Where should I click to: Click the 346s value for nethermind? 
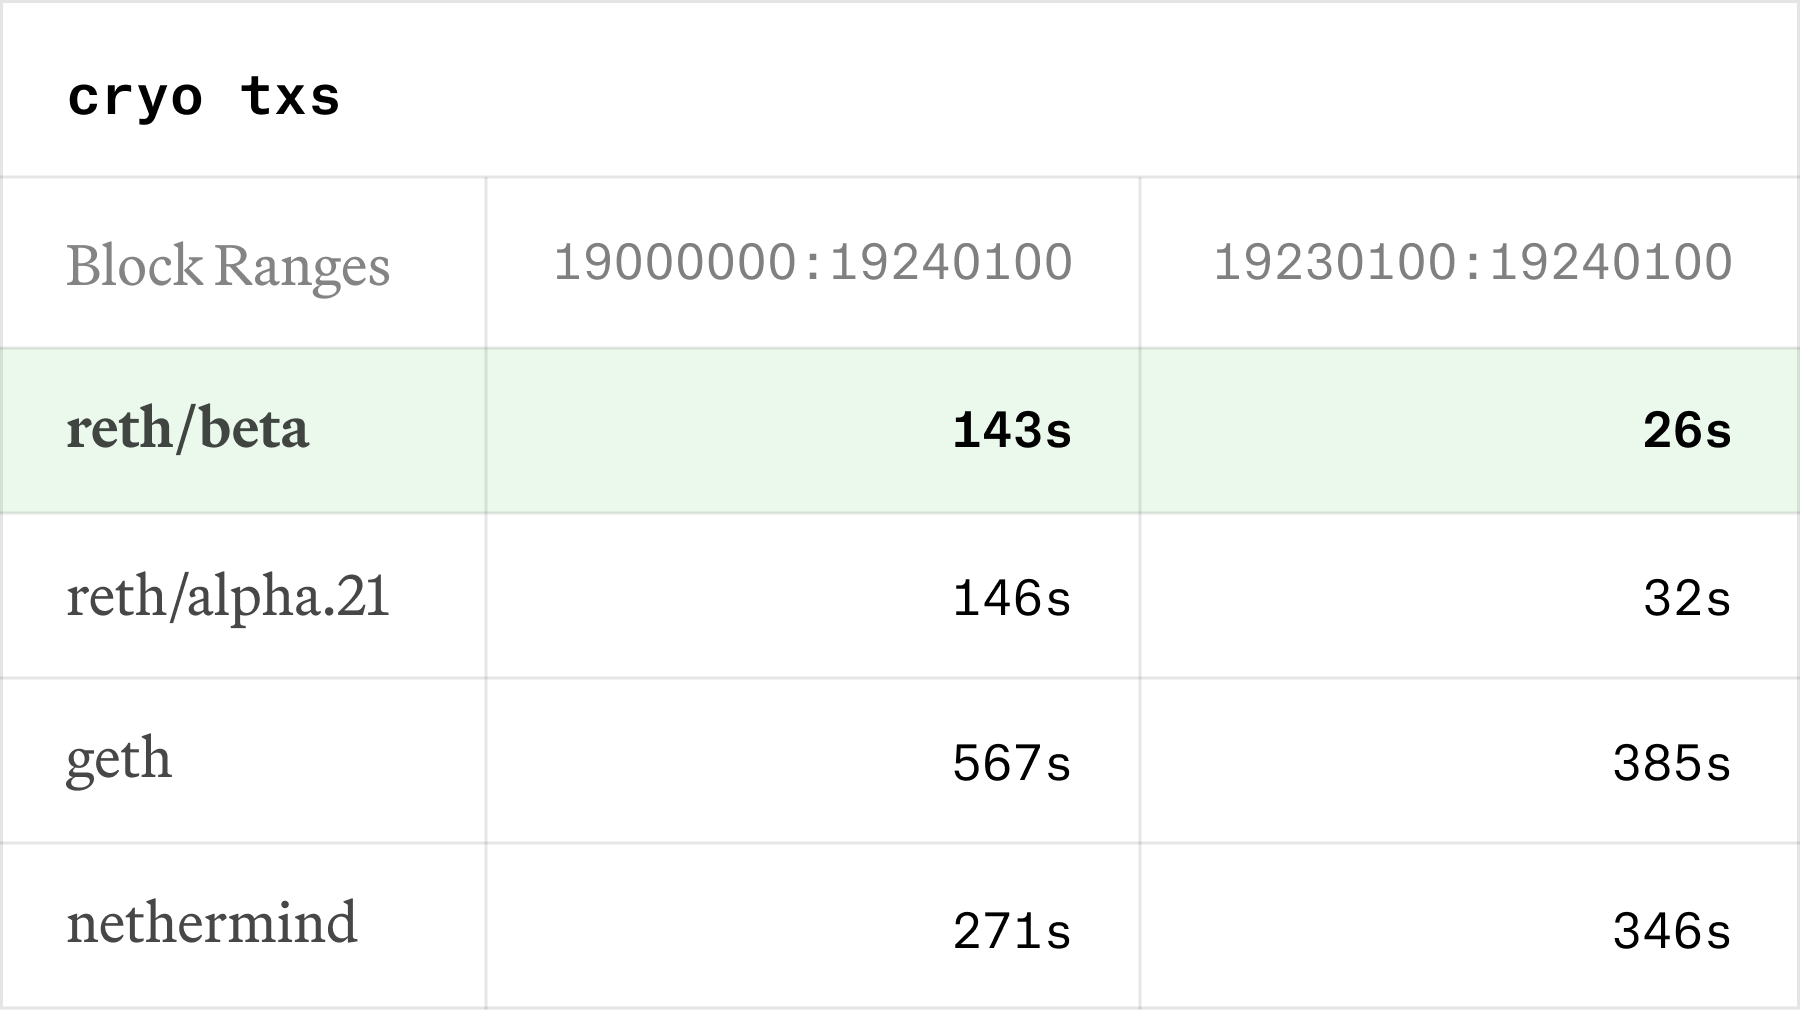(x=1672, y=932)
